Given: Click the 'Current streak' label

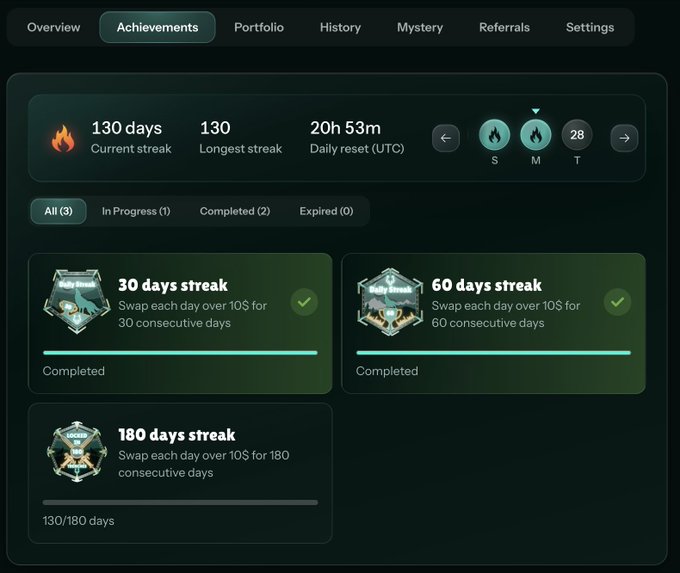Looking at the screenshot, I should [x=131, y=149].
